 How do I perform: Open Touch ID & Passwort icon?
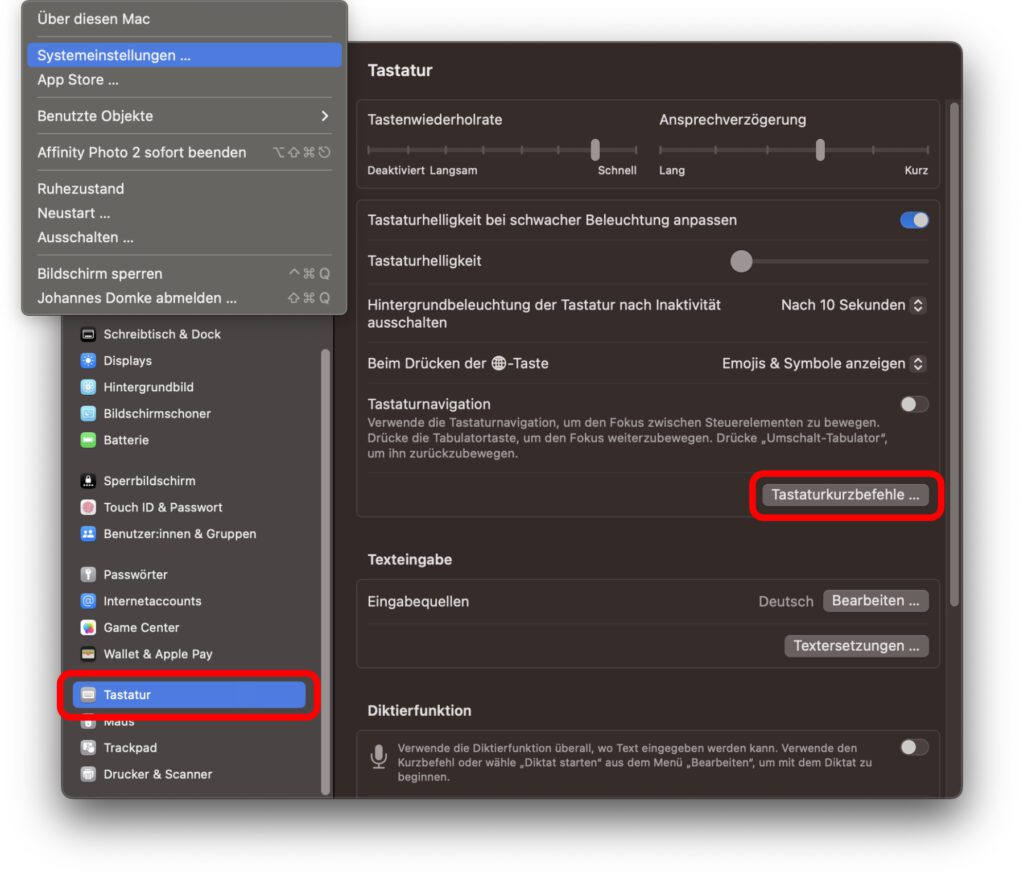[88, 507]
